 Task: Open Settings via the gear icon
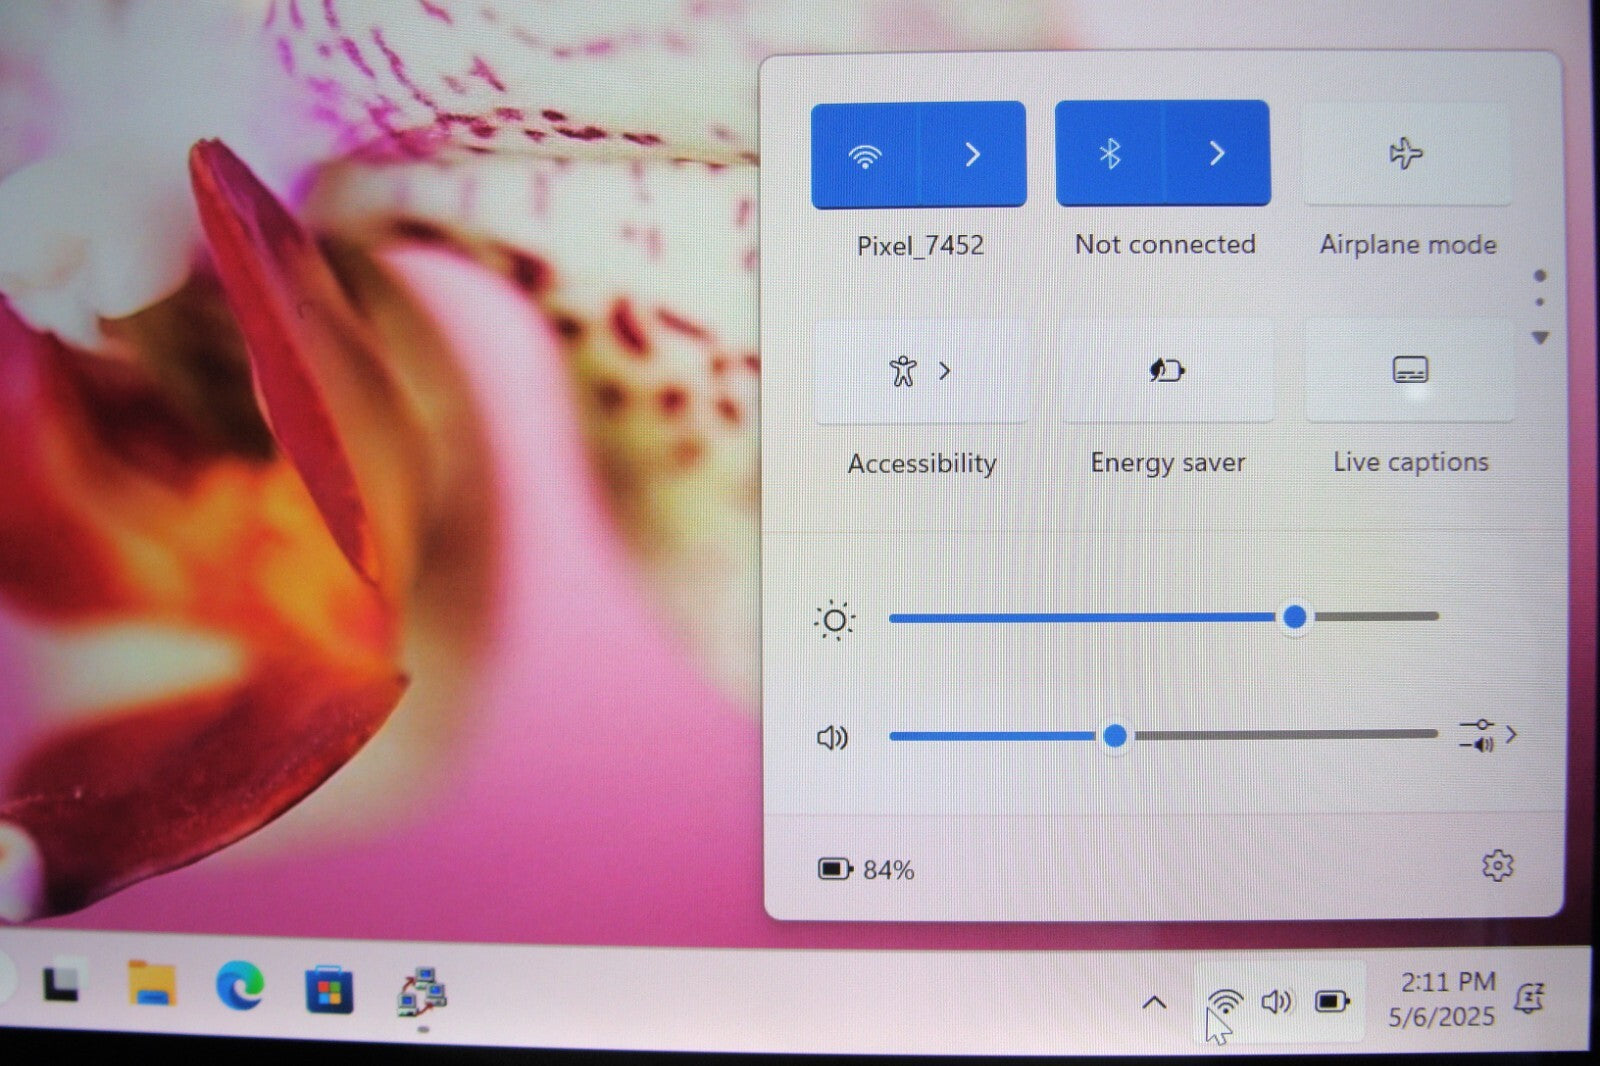point(1497,866)
